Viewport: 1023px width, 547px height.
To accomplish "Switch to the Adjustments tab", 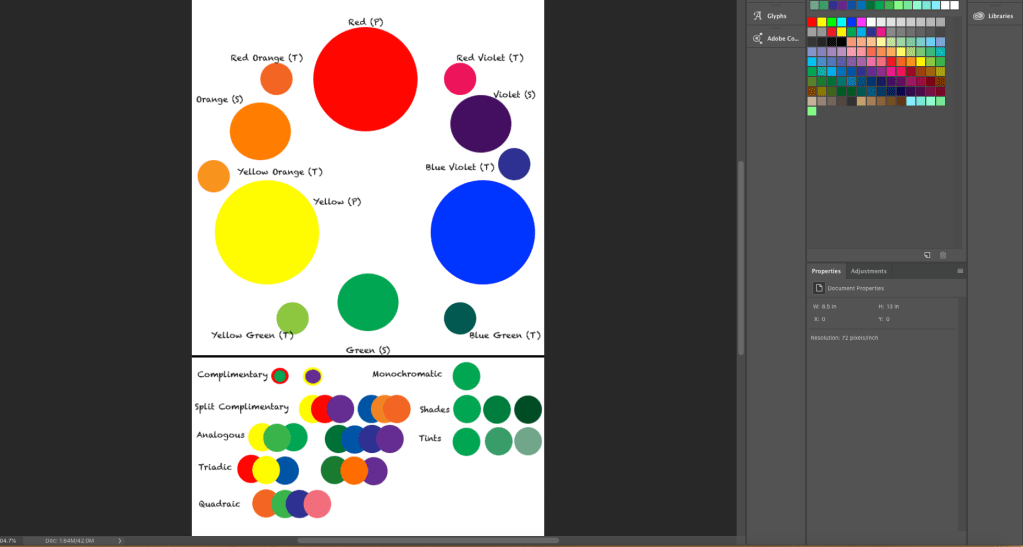I will 868,271.
